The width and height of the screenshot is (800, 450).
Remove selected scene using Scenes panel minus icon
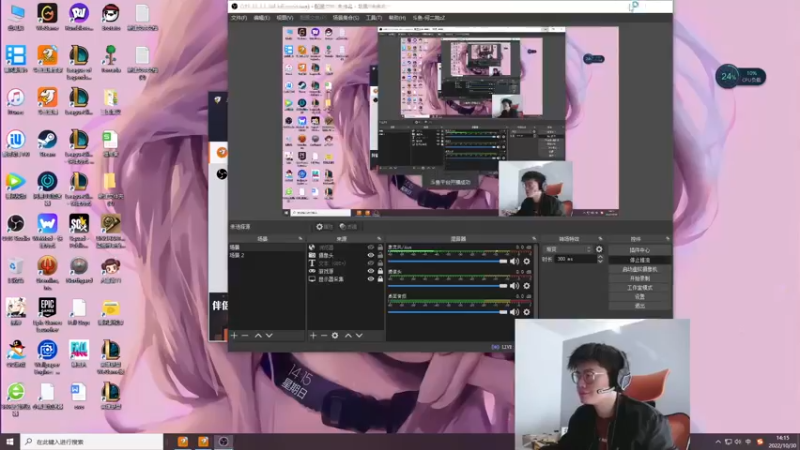(x=245, y=335)
